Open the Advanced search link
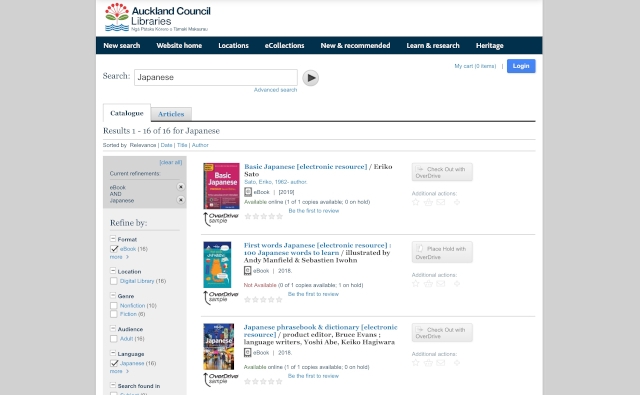 pos(276,90)
